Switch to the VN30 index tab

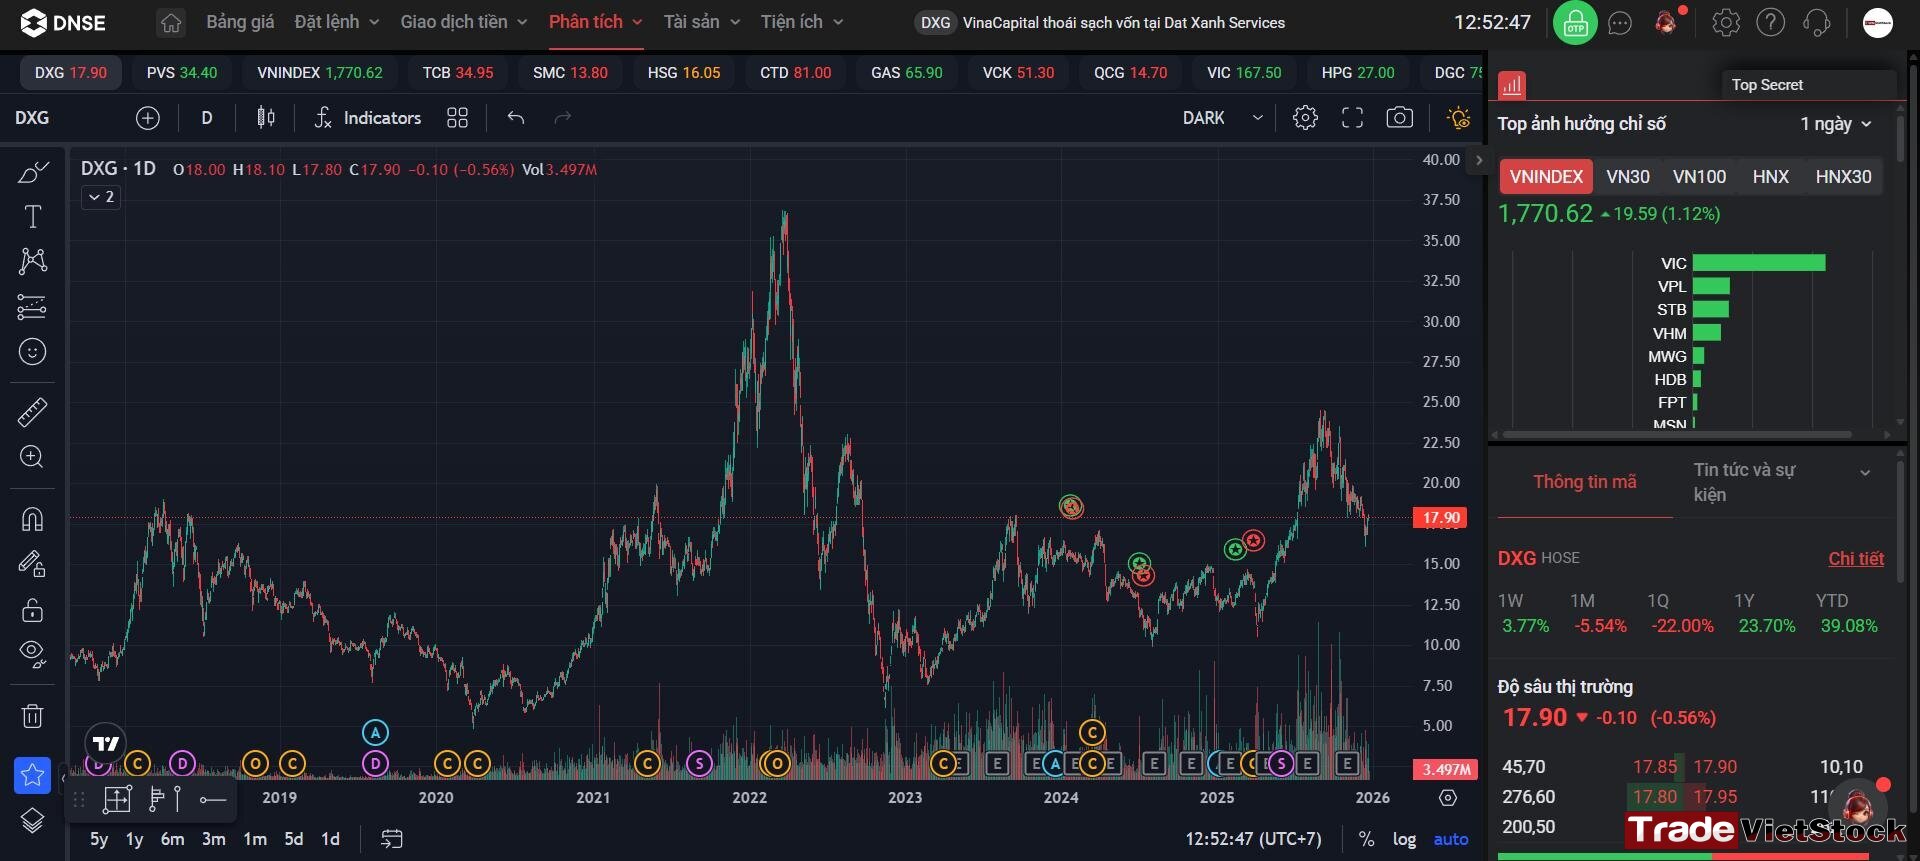tap(1627, 177)
